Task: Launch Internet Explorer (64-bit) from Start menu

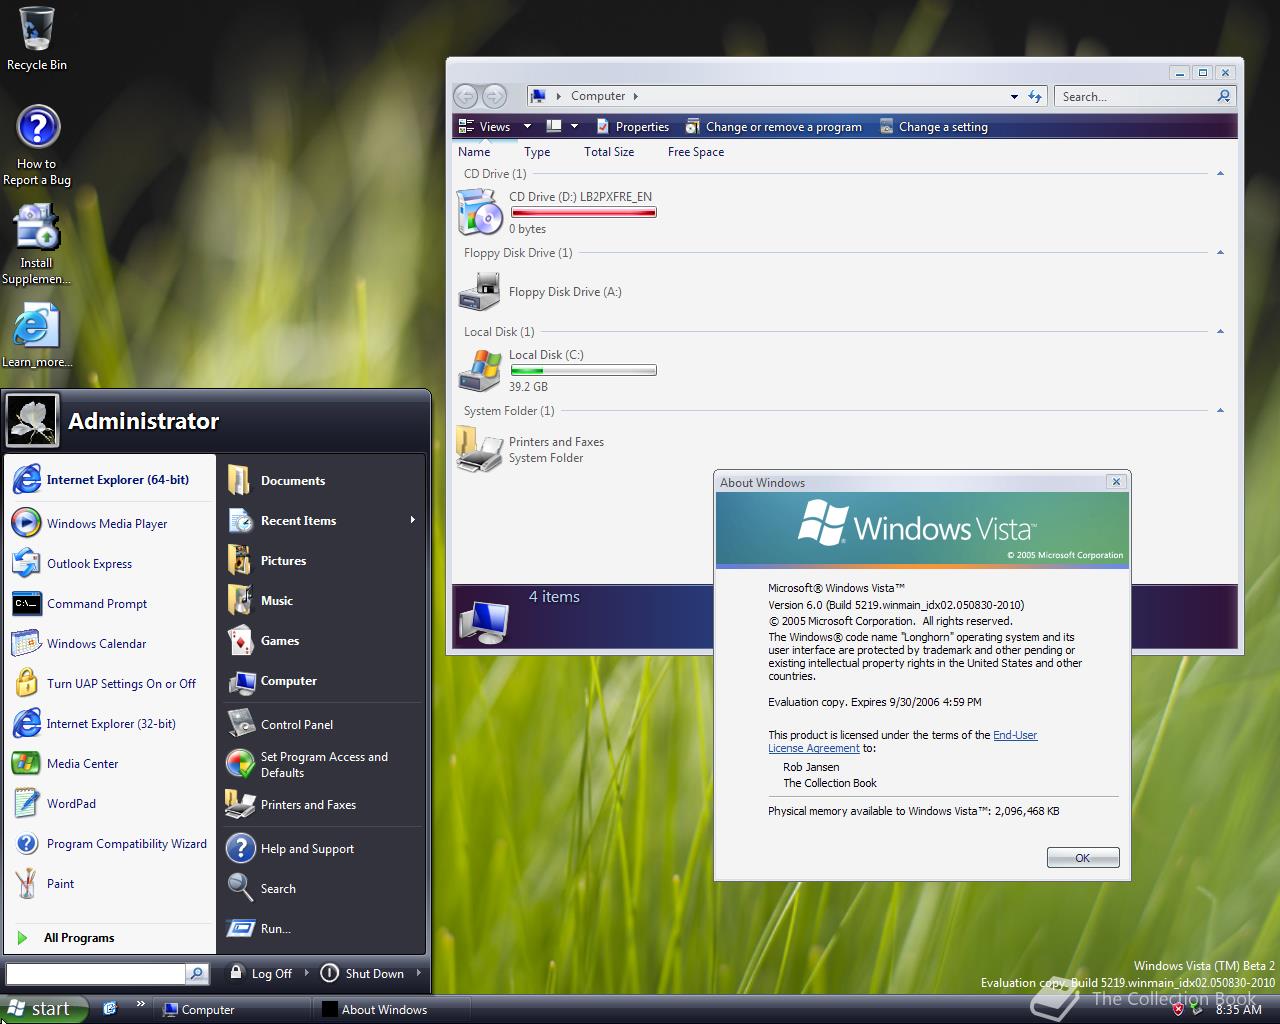Action: click(x=110, y=480)
